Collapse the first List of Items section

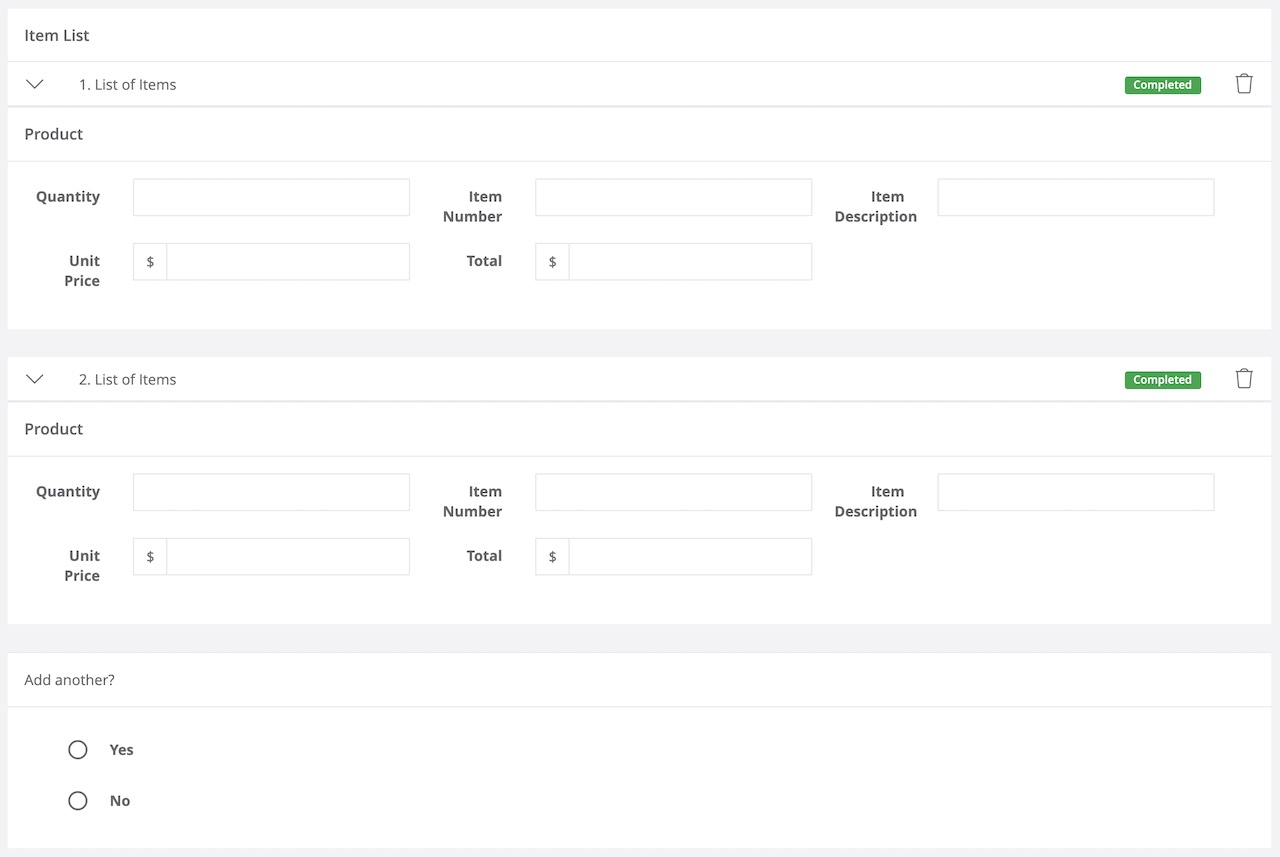(x=35, y=84)
